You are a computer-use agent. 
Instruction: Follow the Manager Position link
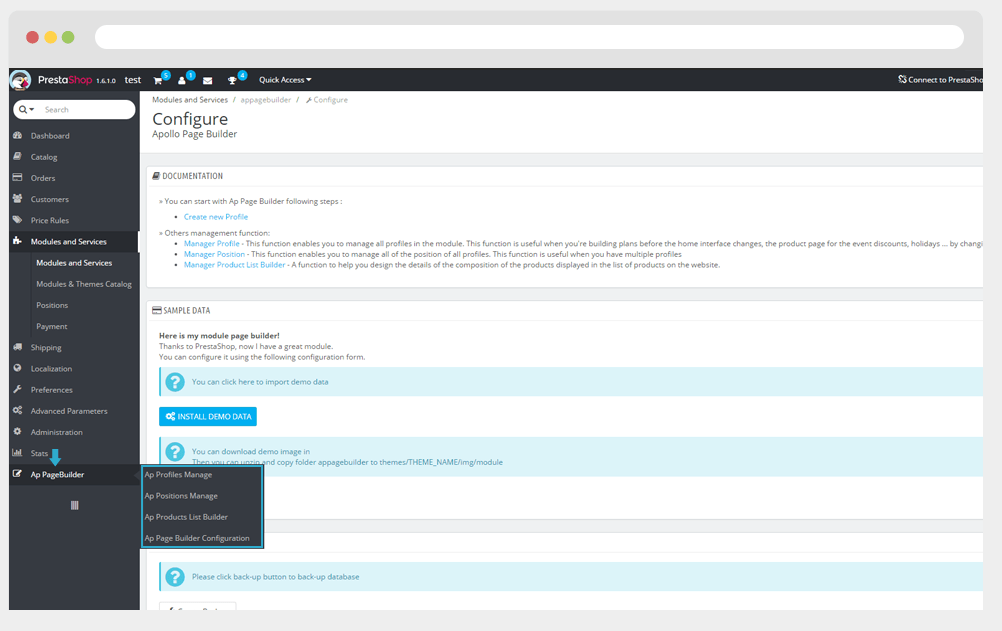[x=214, y=254]
